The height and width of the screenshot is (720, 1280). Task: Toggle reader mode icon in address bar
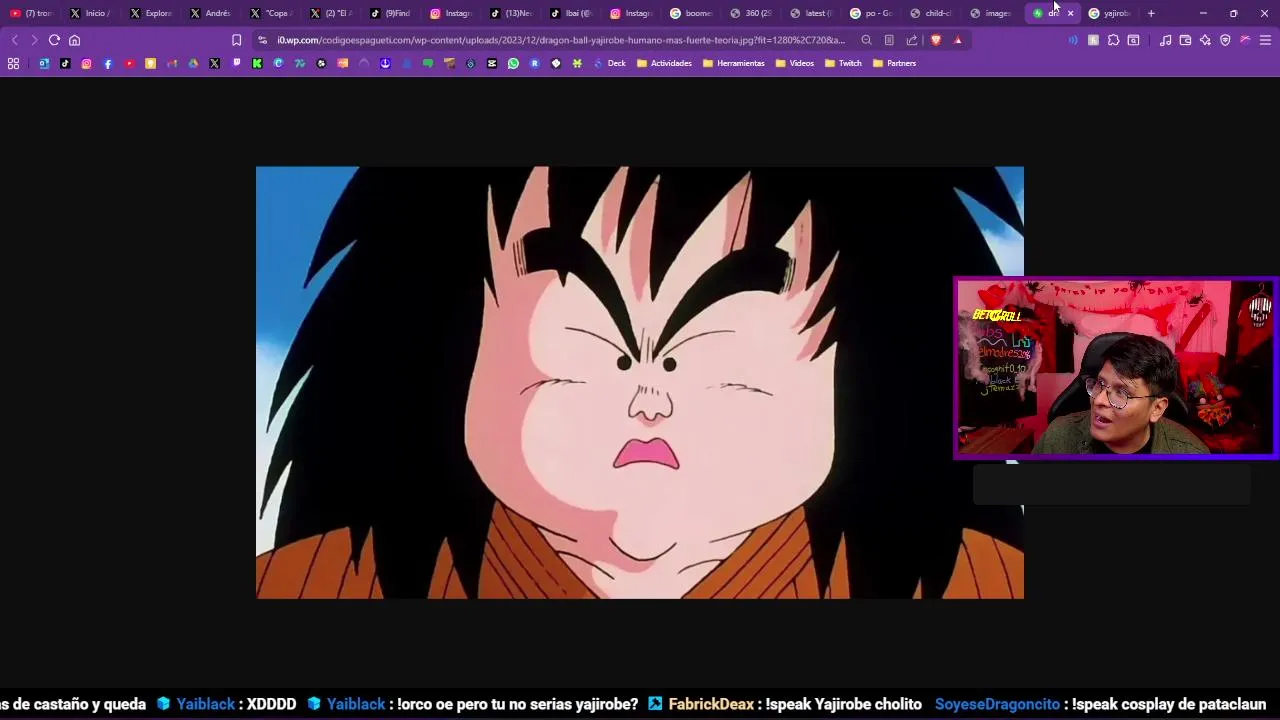point(889,40)
